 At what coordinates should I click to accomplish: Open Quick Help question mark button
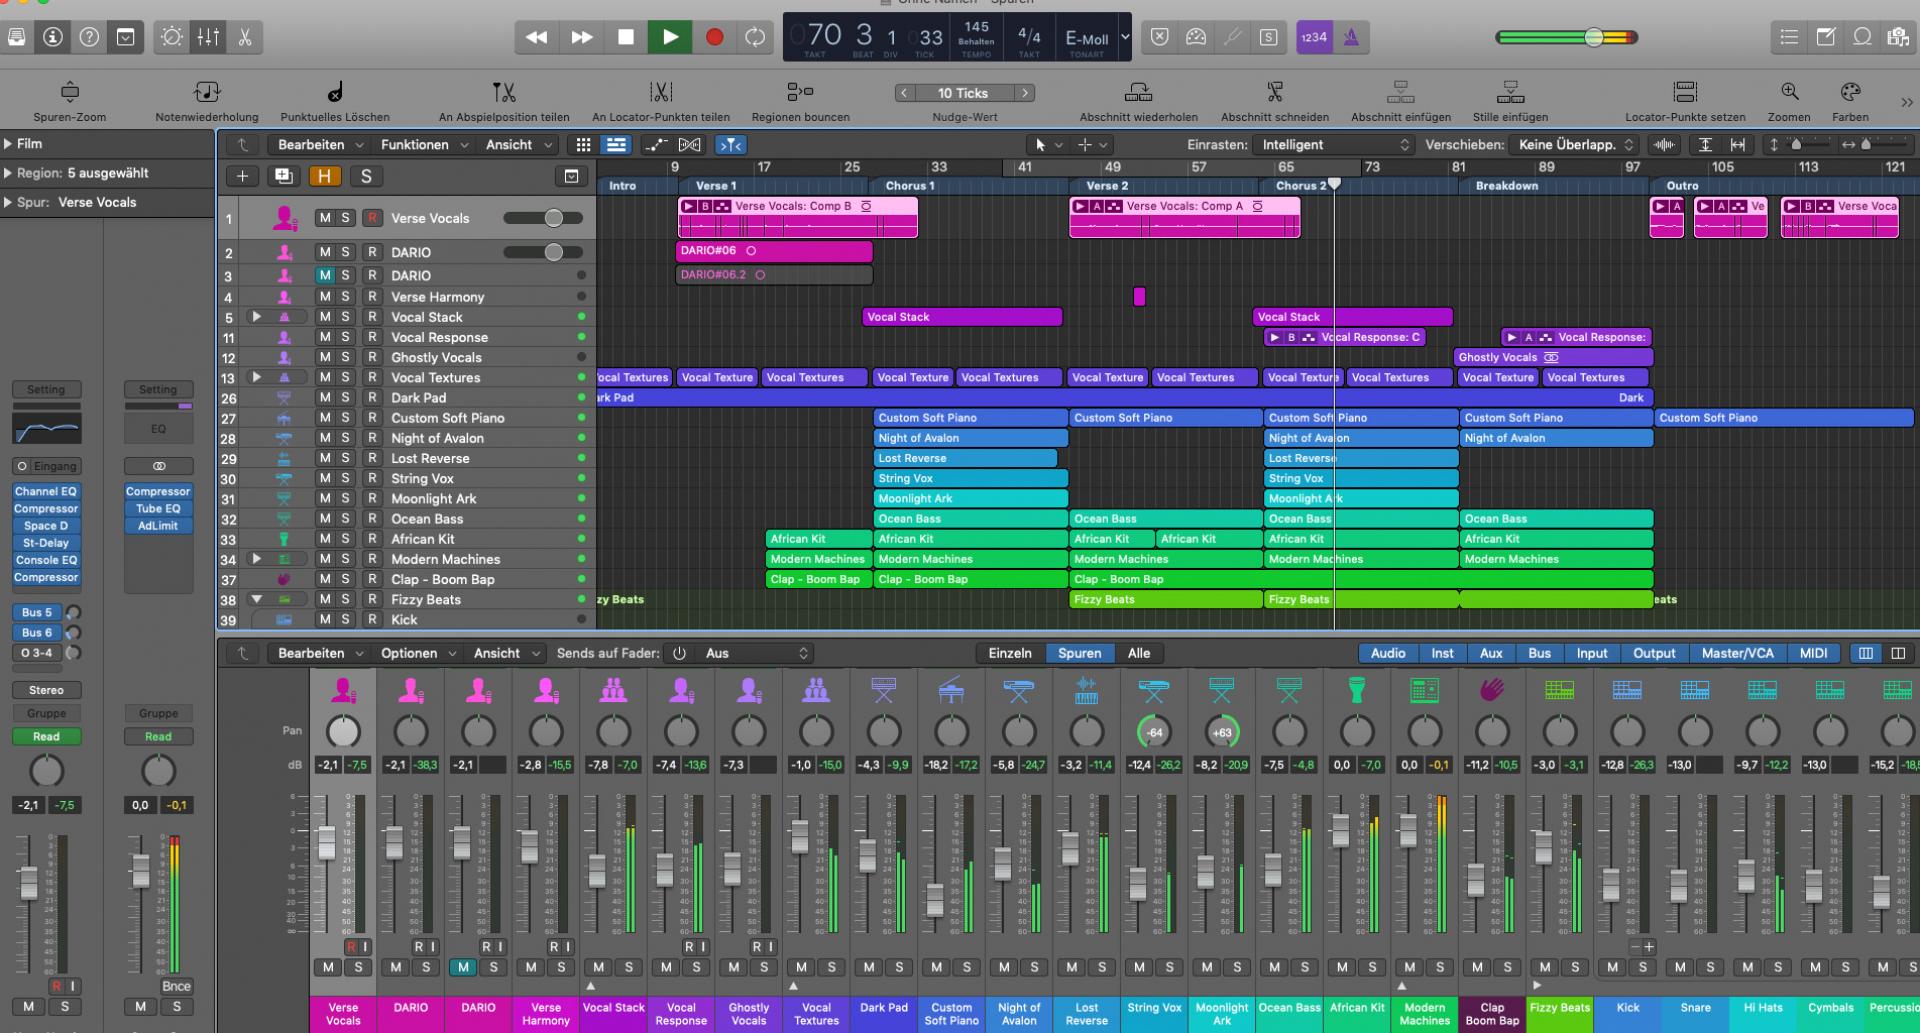click(x=90, y=37)
